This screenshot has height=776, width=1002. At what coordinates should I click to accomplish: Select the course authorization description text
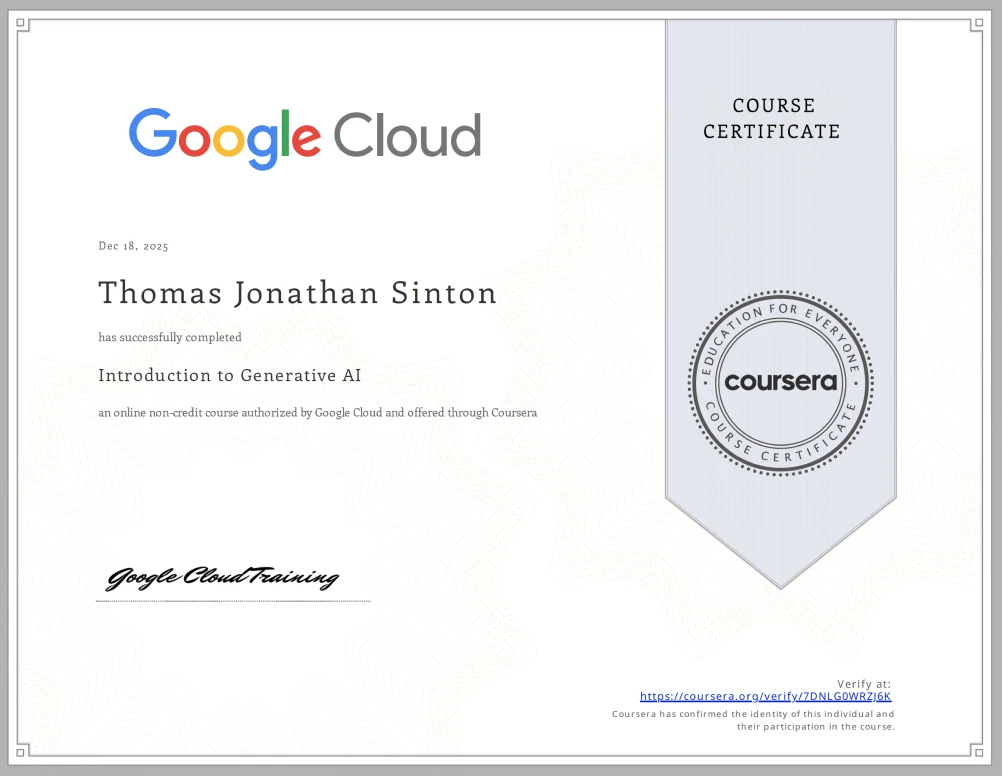click(x=317, y=412)
